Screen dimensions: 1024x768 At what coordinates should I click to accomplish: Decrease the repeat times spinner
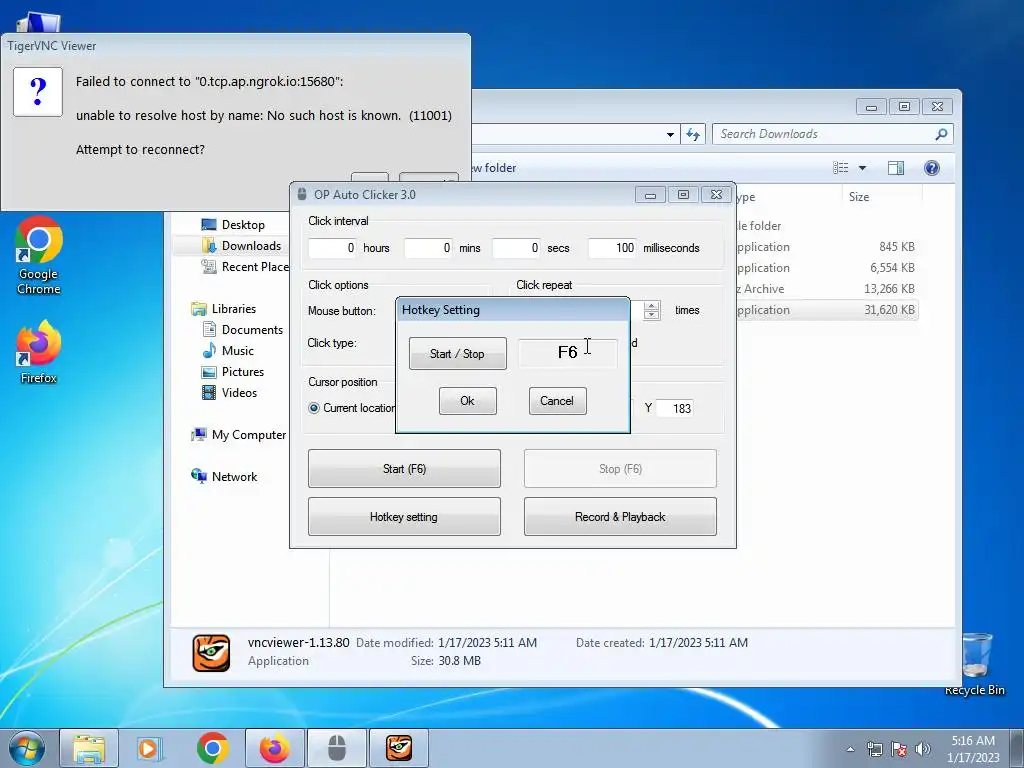pos(651,315)
